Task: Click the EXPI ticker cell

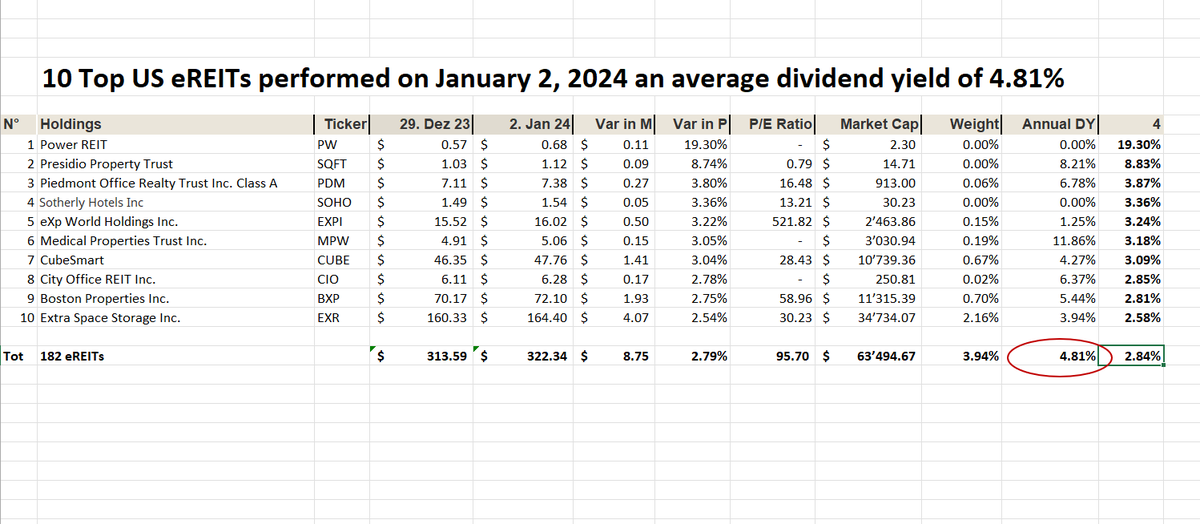Action: (342, 221)
